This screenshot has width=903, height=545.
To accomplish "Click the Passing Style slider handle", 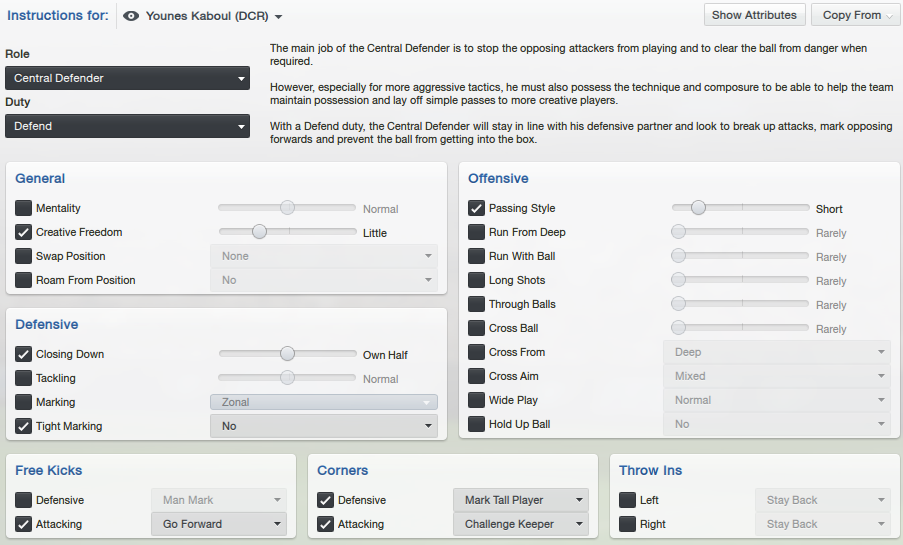I will click(698, 207).
